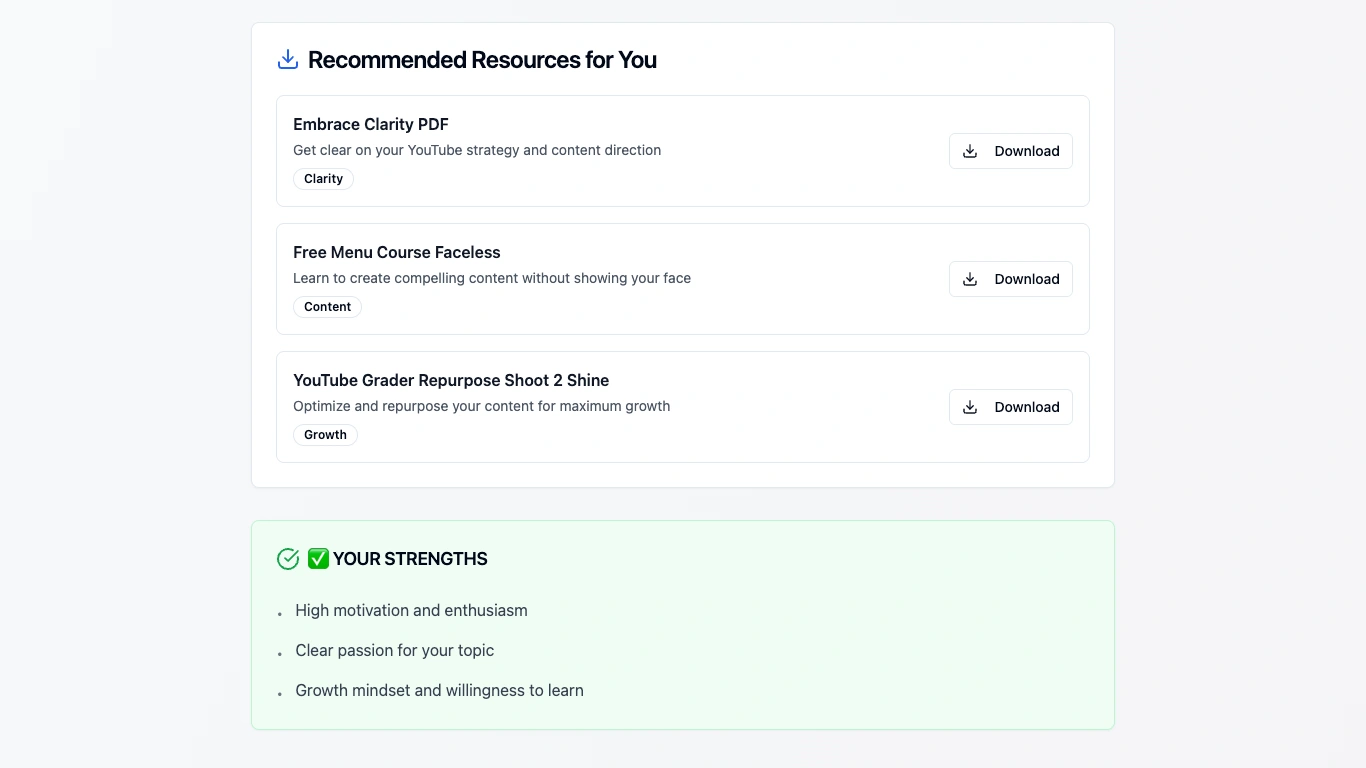Click download arrow icon for Embrace Clarity PDF
This screenshot has width=1366, height=768.
pos(970,151)
